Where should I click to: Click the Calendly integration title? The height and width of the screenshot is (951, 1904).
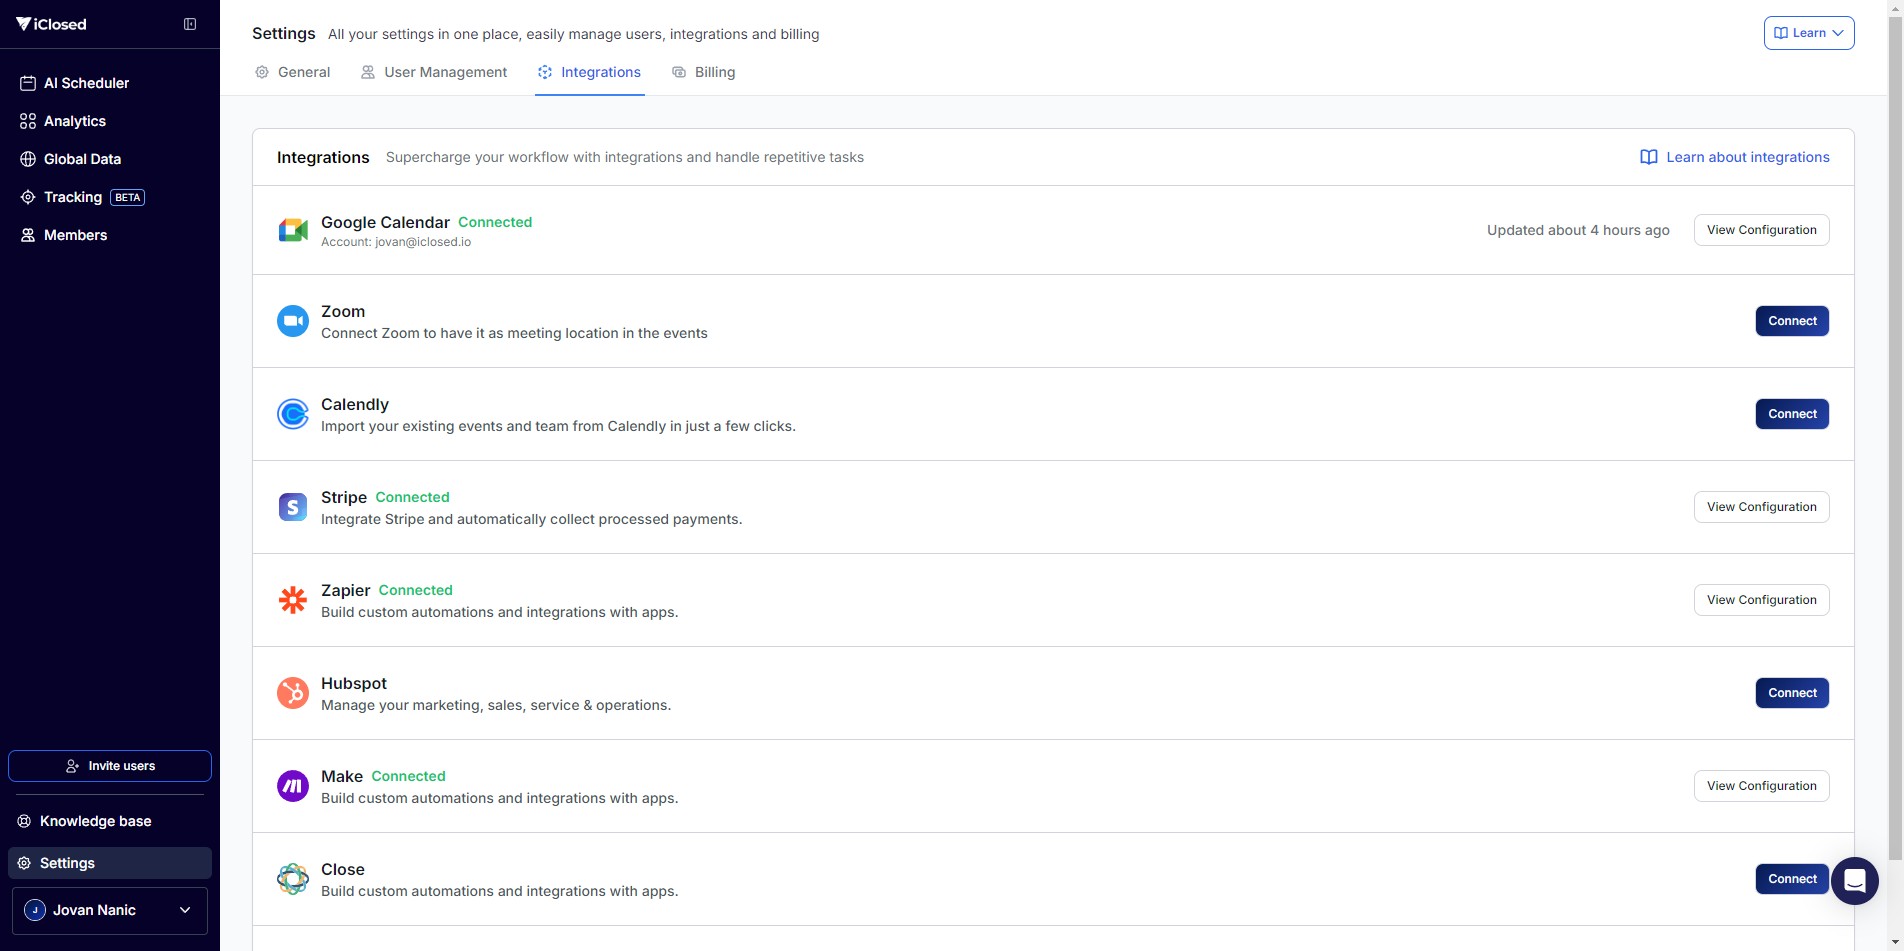[x=355, y=404]
